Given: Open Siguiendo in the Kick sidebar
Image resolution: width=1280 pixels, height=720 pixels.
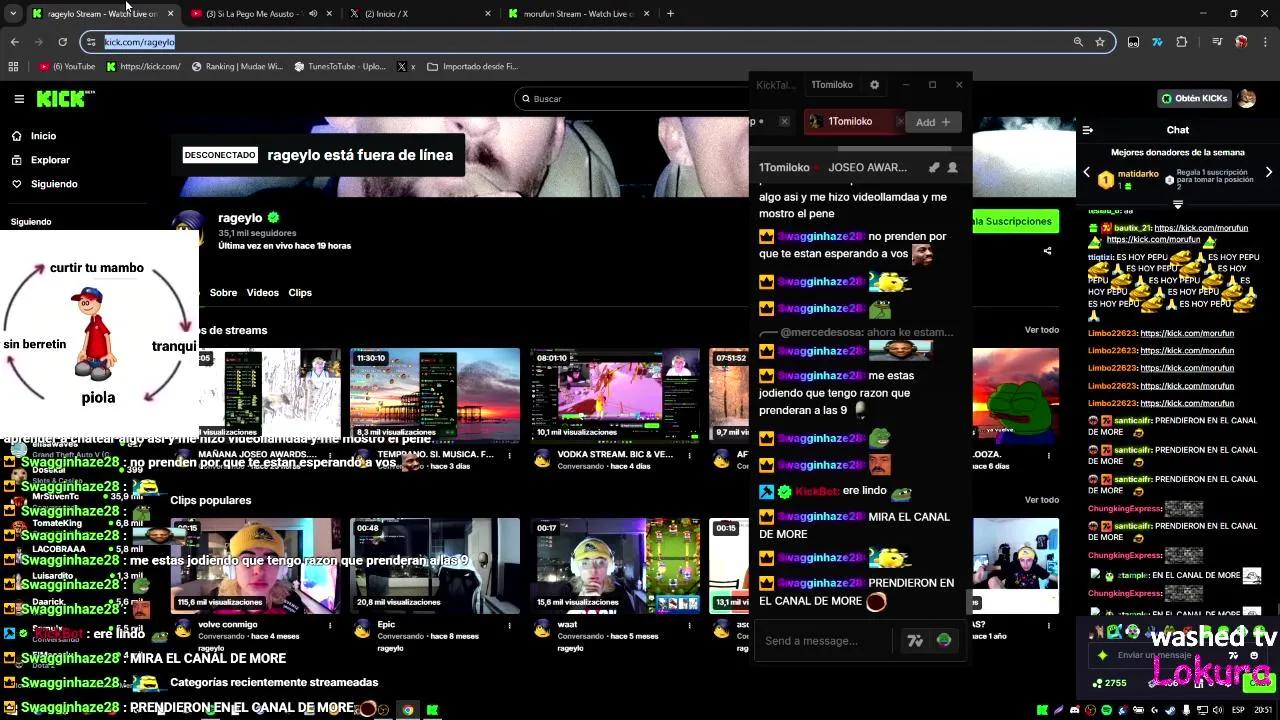Looking at the screenshot, I should (54, 184).
